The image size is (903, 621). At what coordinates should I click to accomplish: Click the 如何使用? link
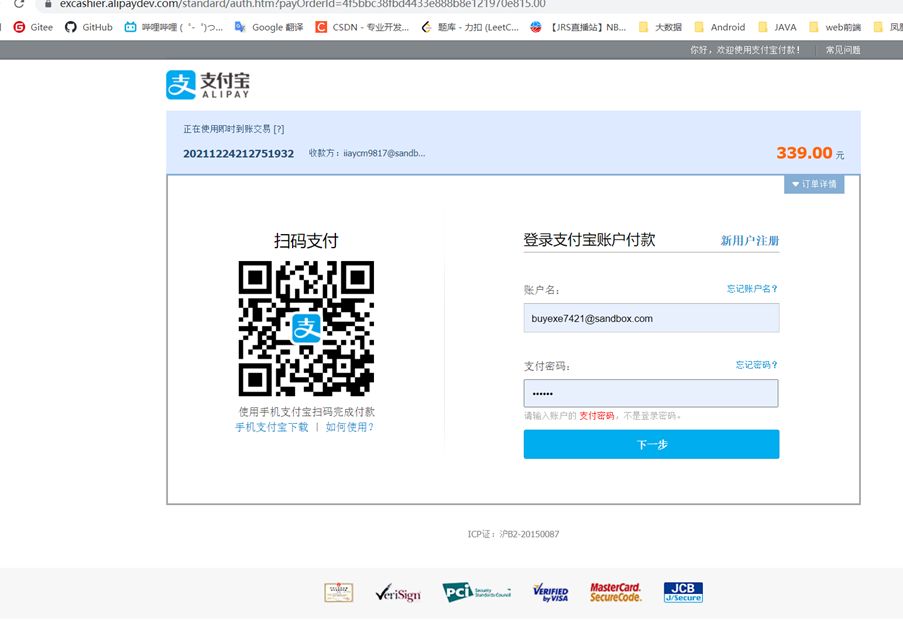(350, 427)
